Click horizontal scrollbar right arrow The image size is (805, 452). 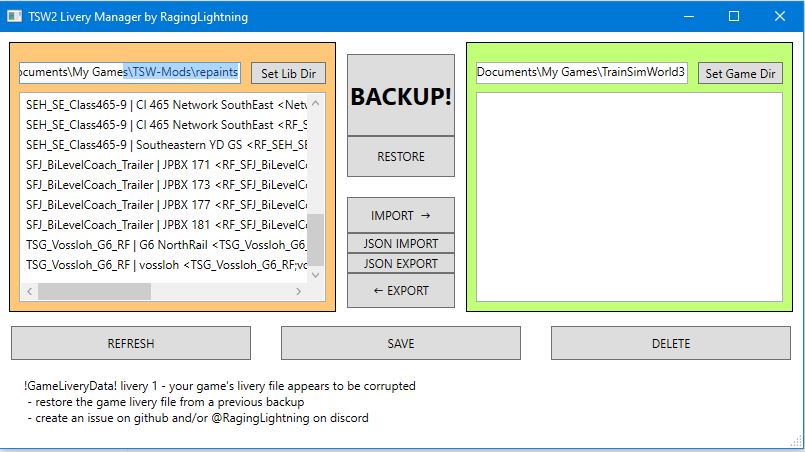pos(298,291)
